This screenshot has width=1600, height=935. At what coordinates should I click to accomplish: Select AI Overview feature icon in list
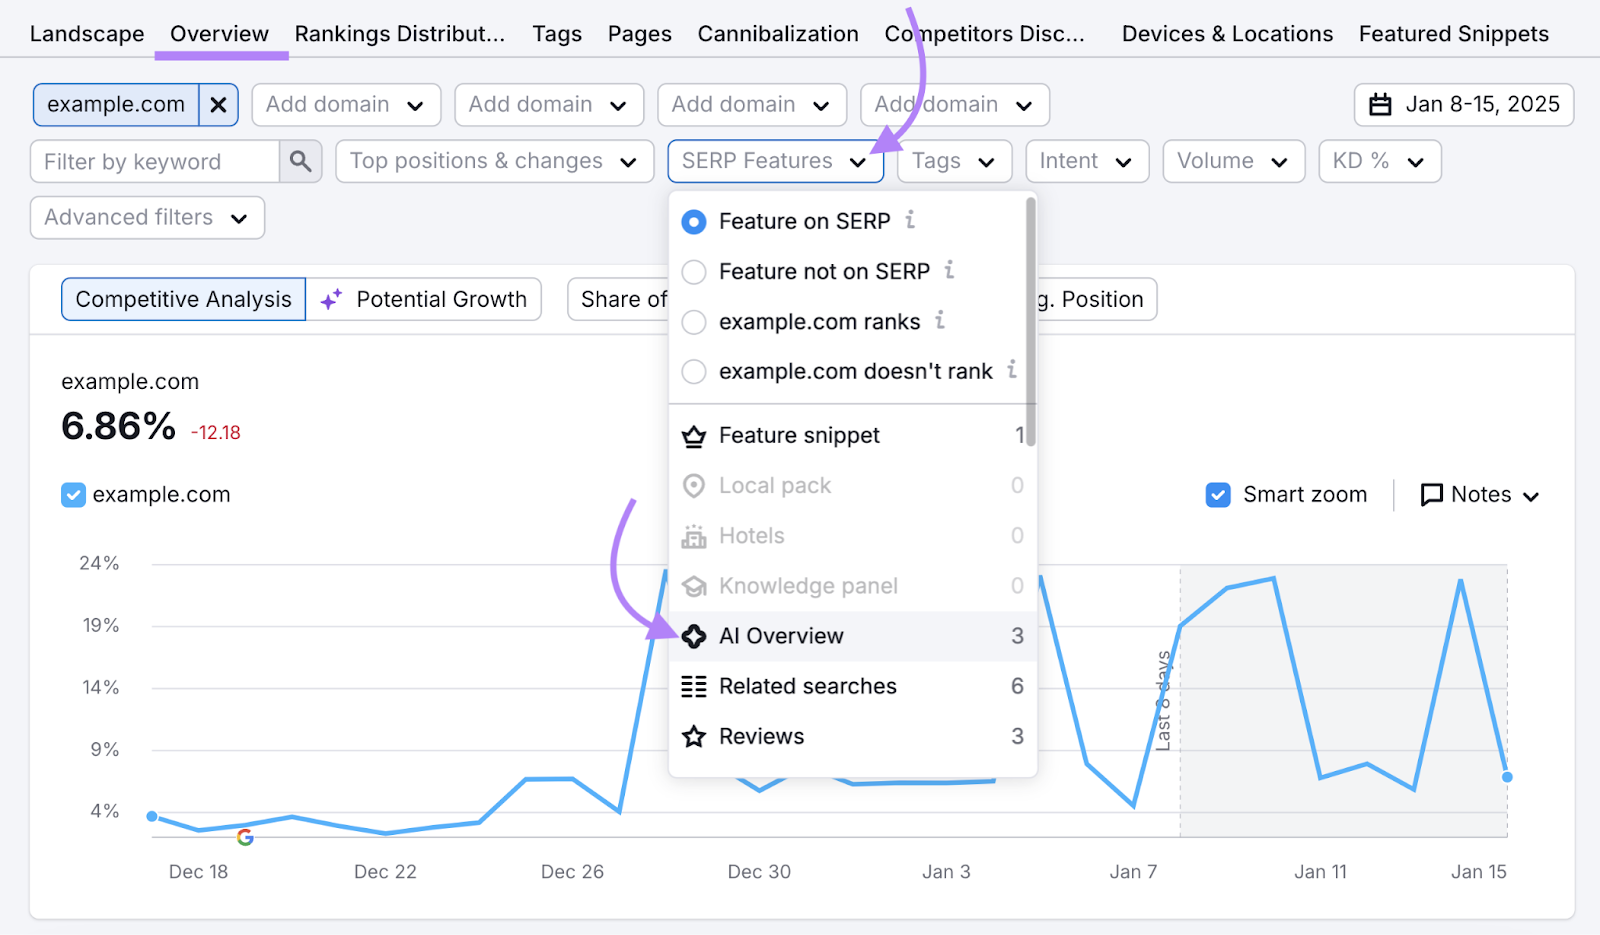694,636
